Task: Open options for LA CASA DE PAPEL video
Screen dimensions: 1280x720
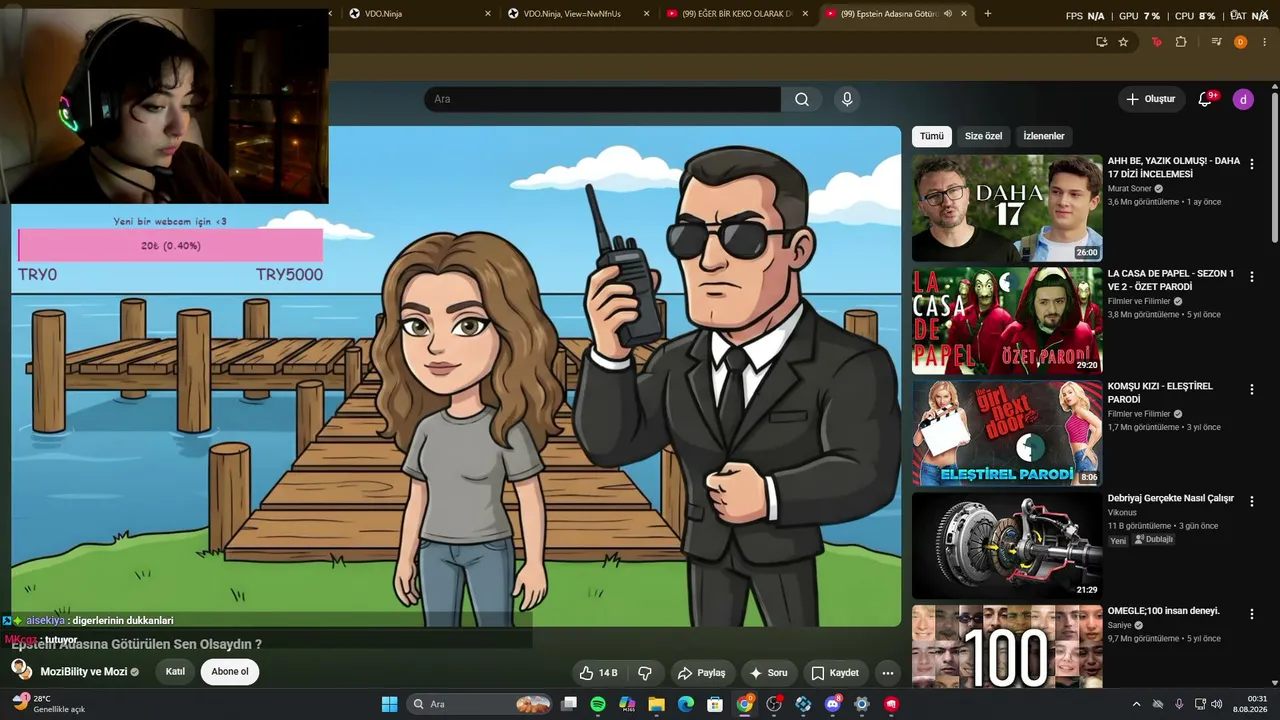Action: pyautogui.click(x=1251, y=277)
